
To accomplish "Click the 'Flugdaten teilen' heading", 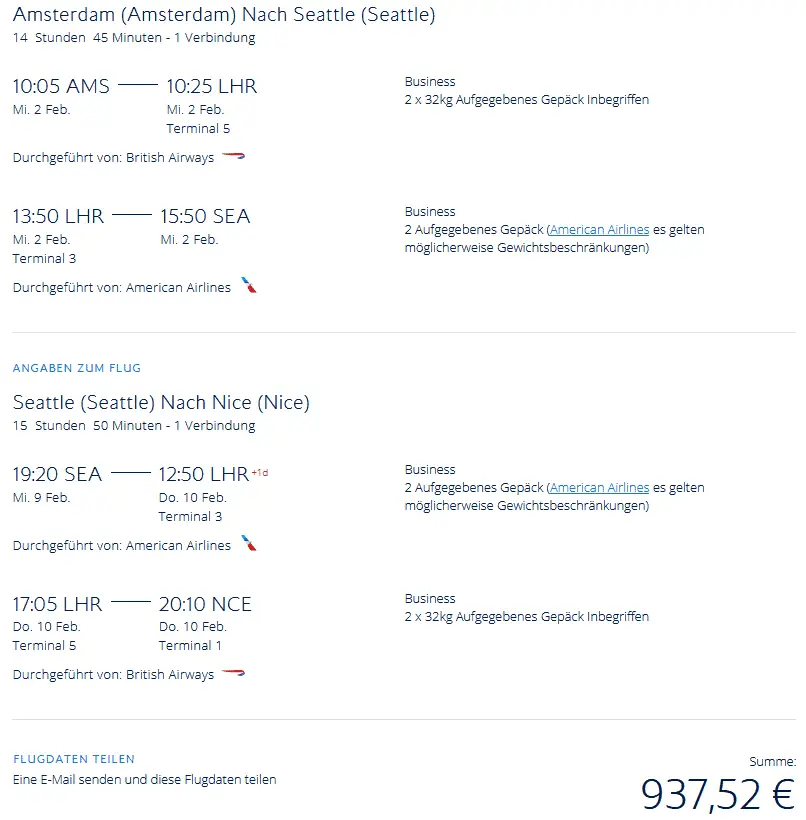I will (74, 759).
